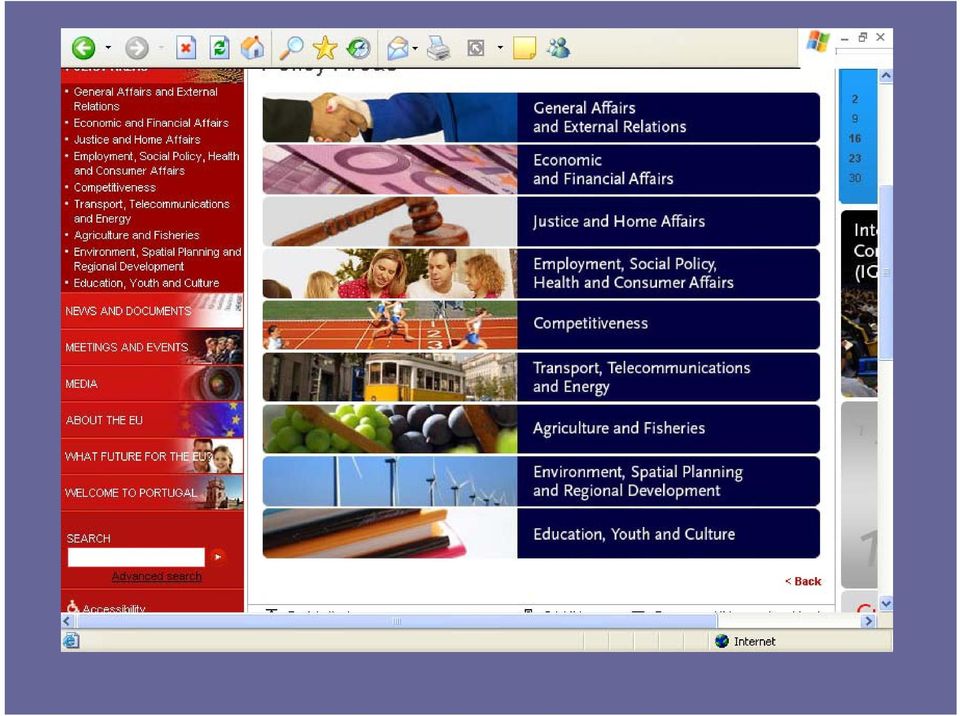This screenshot has width=960, height=716.
Task: Open sidebar link Competitiveness
Action: 115,187
